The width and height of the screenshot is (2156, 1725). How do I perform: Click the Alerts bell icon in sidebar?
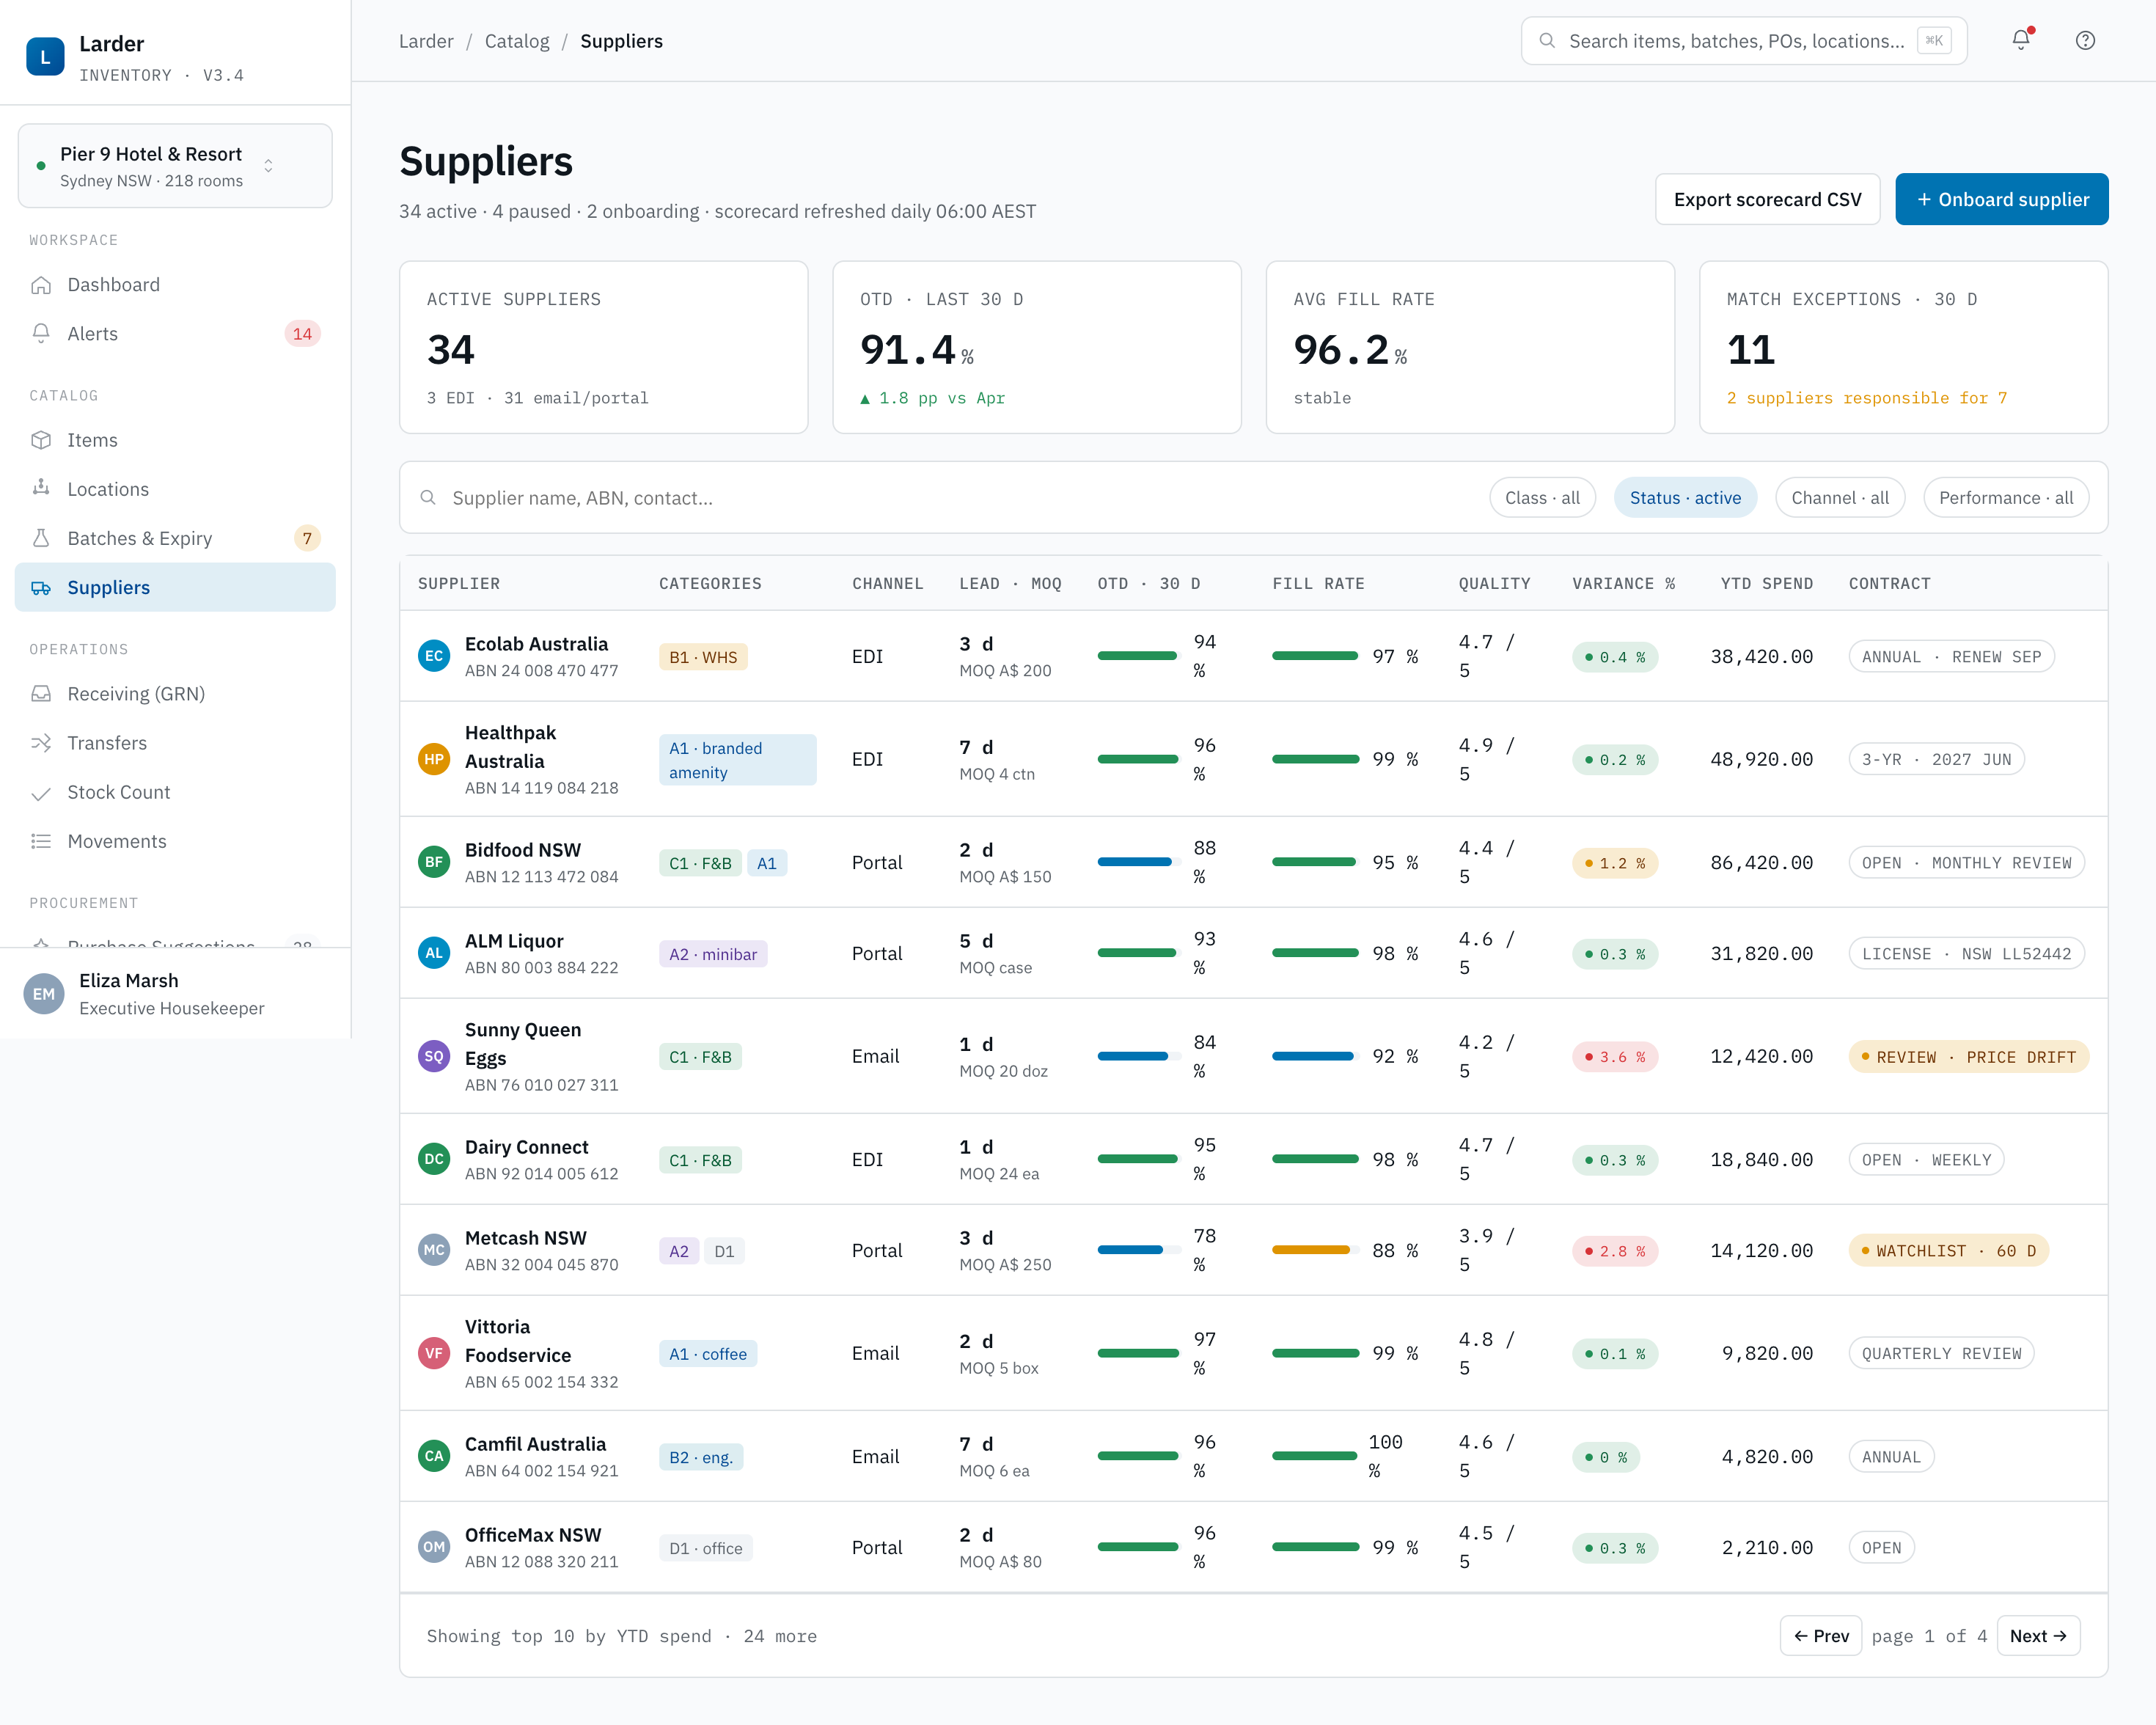(41, 334)
